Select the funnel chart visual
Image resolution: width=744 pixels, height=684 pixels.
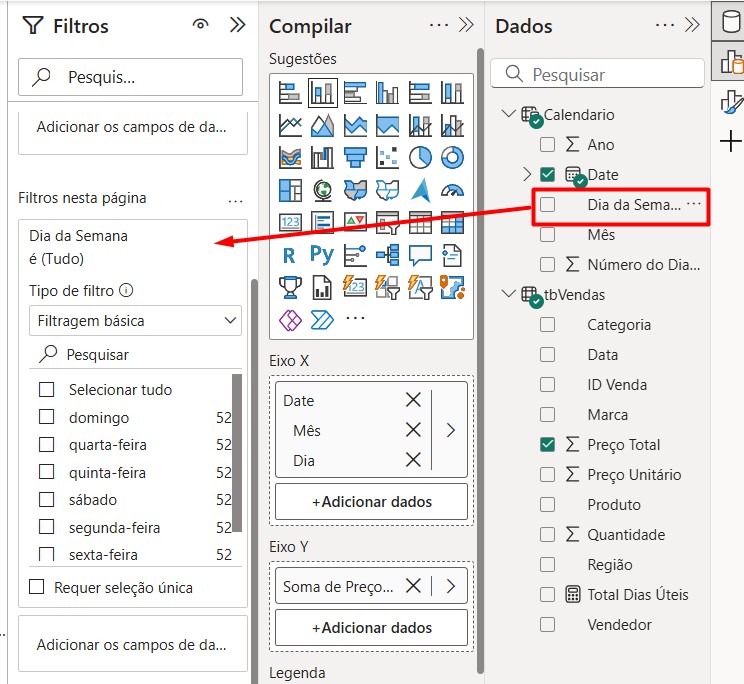coord(355,157)
